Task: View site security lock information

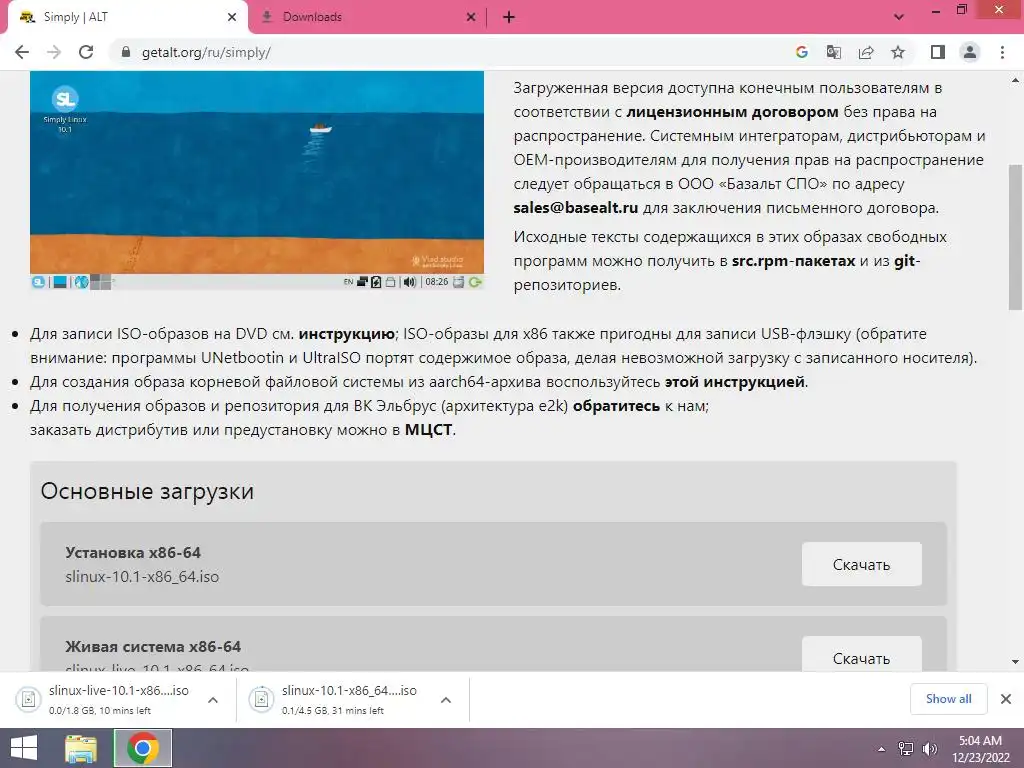Action: [127, 52]
